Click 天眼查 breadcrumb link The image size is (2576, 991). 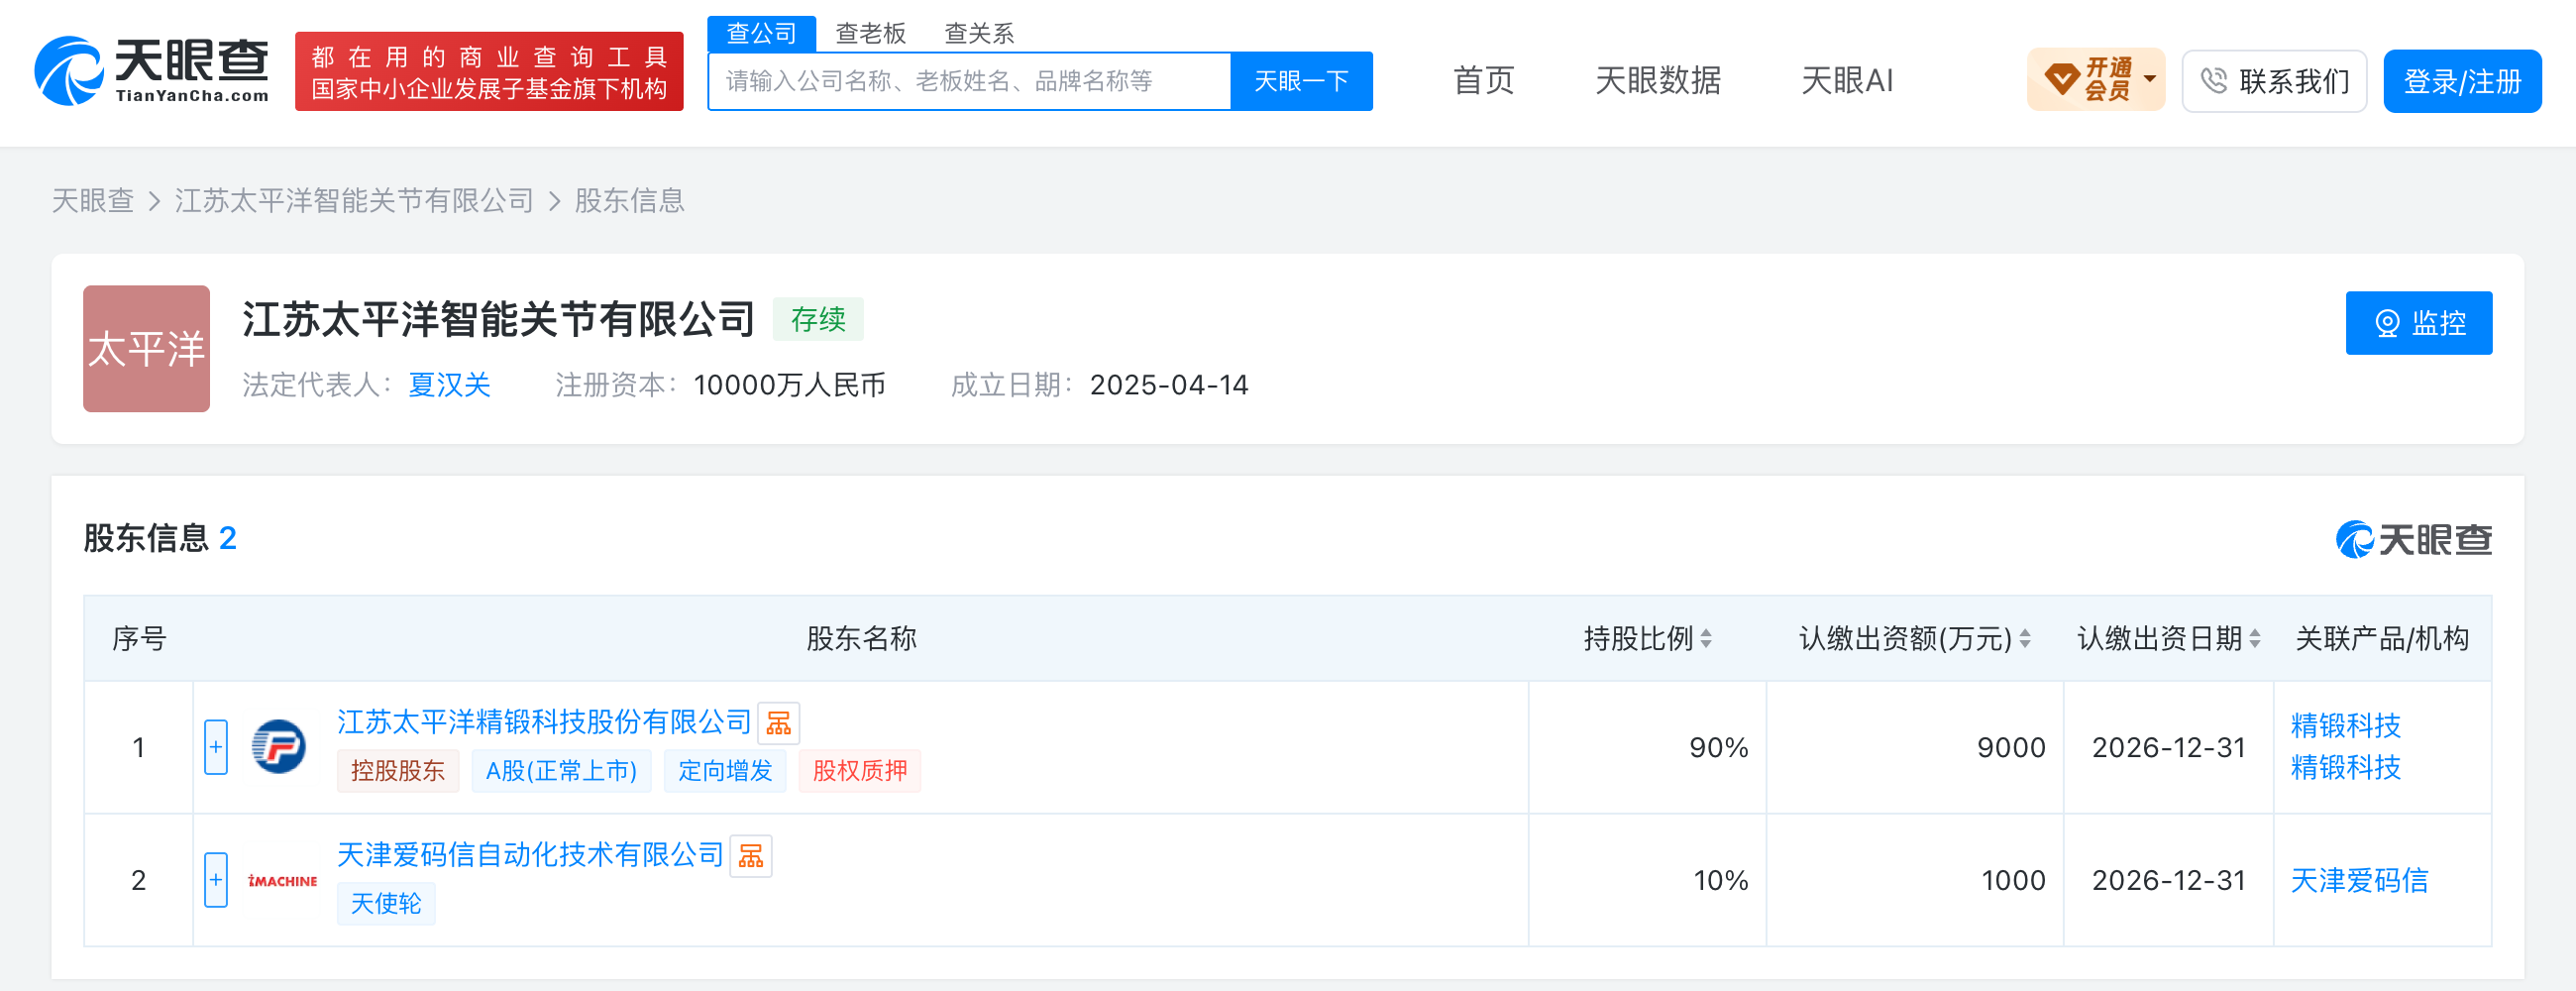tap(93, 200)
